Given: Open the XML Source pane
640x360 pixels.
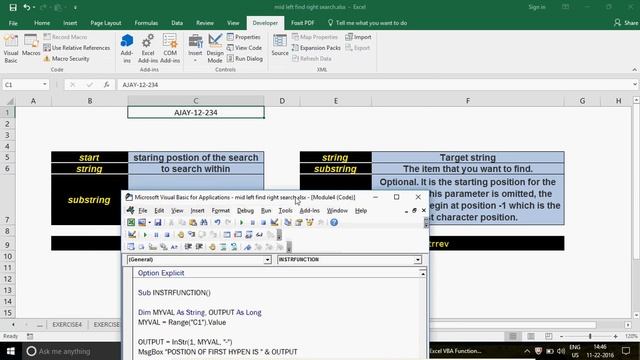Looking at the screenshot, I should tap(280, 46).
